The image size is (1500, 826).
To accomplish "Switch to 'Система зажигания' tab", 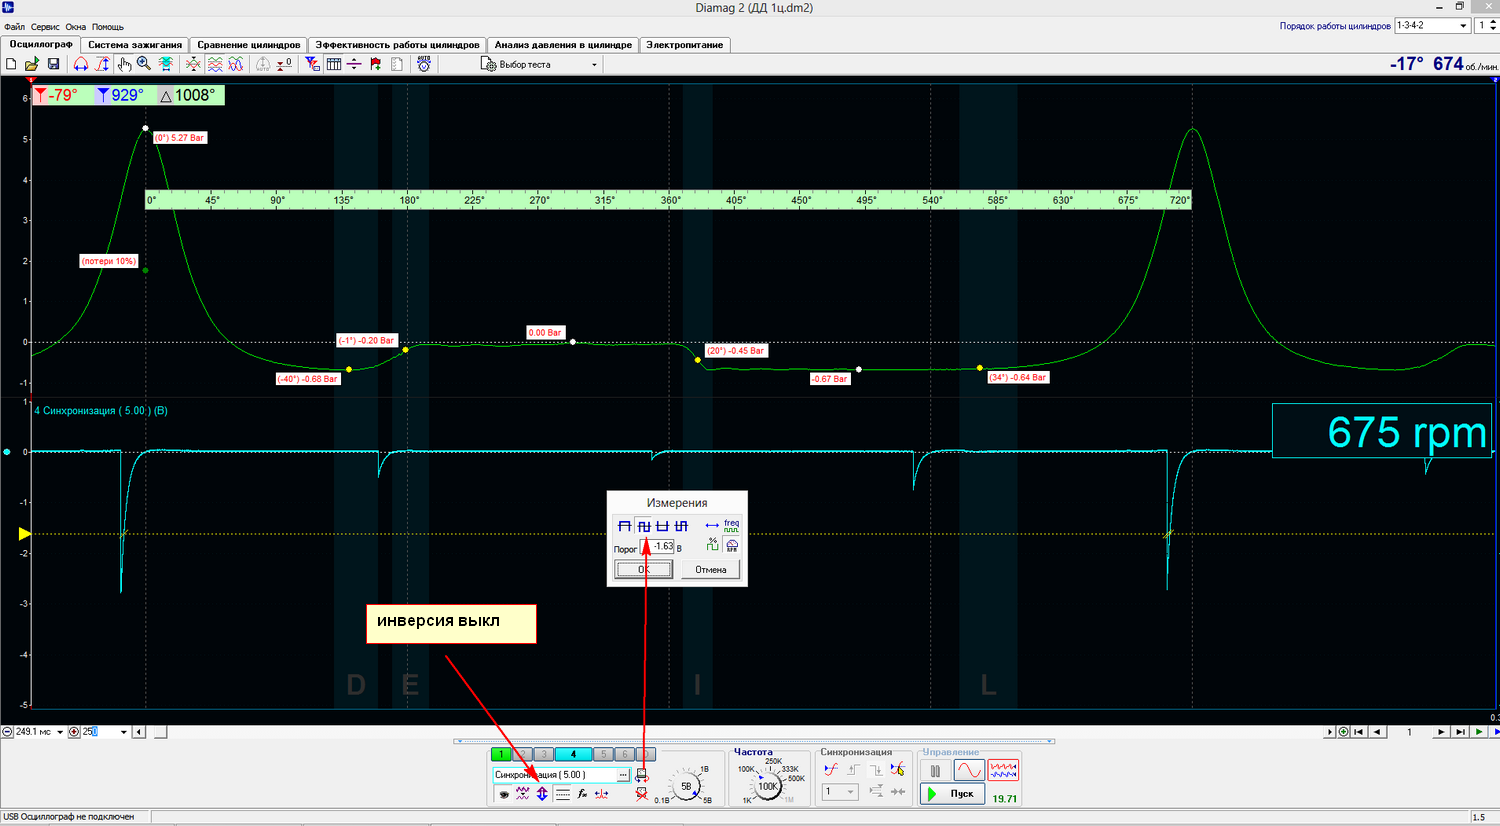I will [135, 45].
